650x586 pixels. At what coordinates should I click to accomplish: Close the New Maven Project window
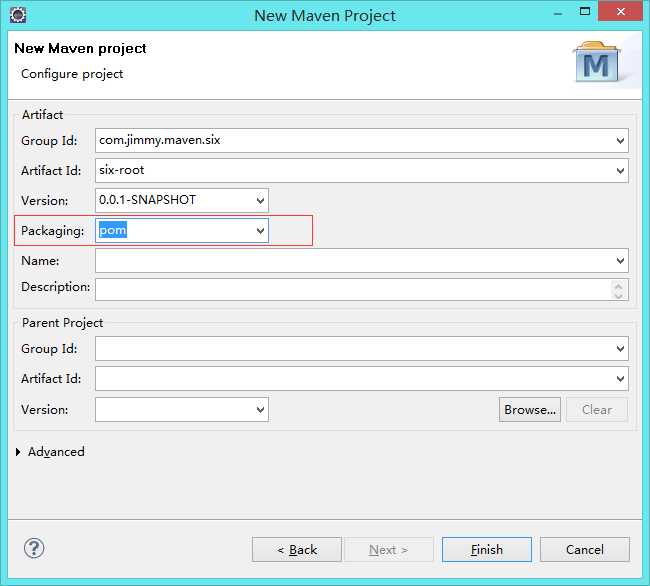tap(621, 12)
